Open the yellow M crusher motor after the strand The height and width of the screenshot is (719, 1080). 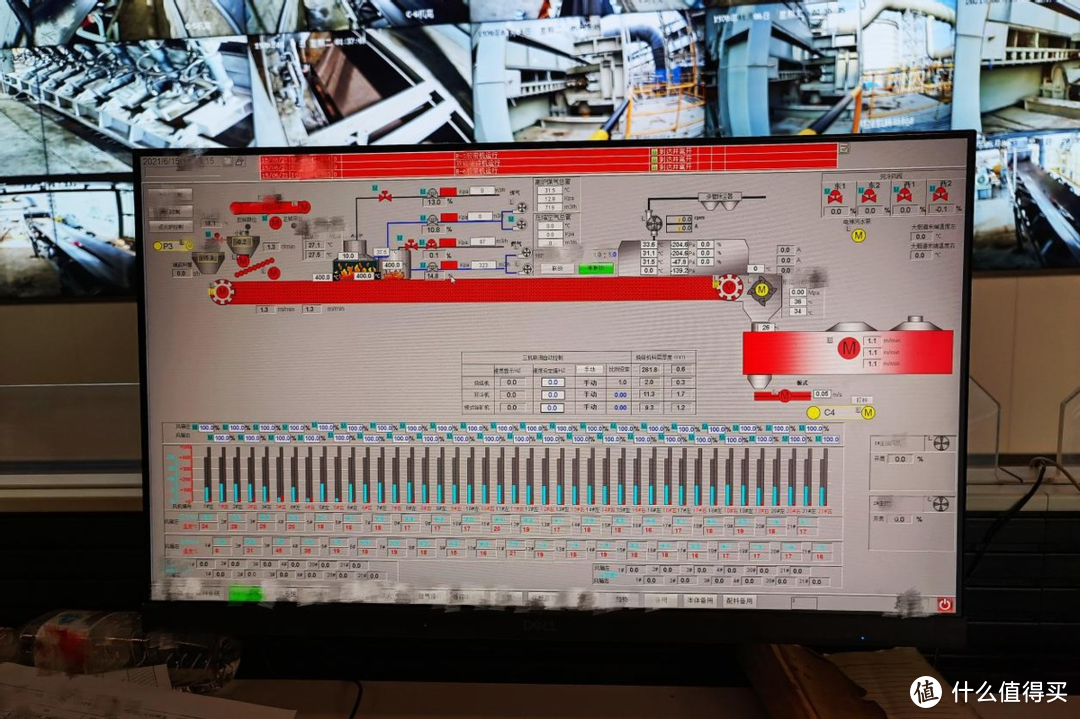[762, 290]
